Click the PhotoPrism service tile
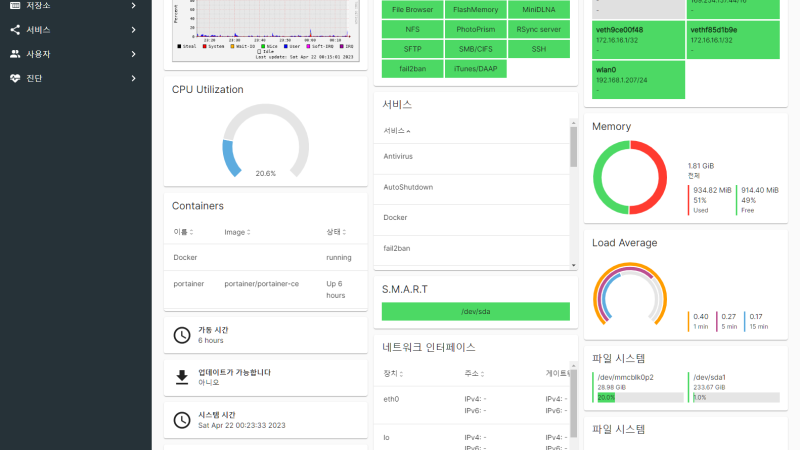 click(x=476, y=29)
